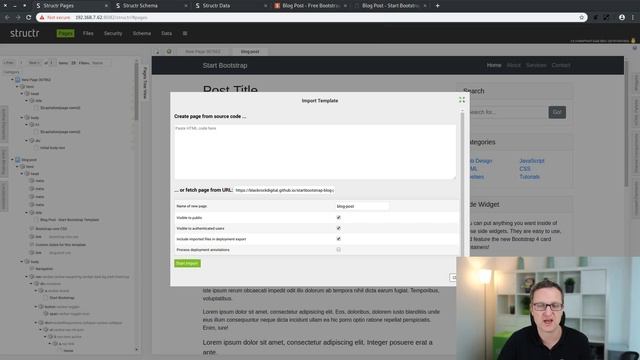The width and height of the screenshot is (640, 360).
Task: Collapse the html node under blog-post
Action: click(17, 167)
